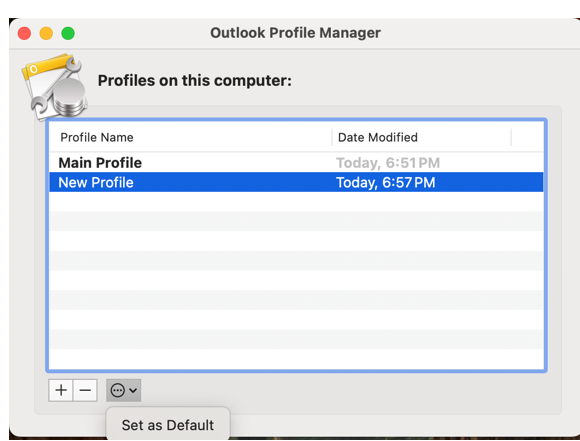Add a new profile with plus button

coord(61,390)
